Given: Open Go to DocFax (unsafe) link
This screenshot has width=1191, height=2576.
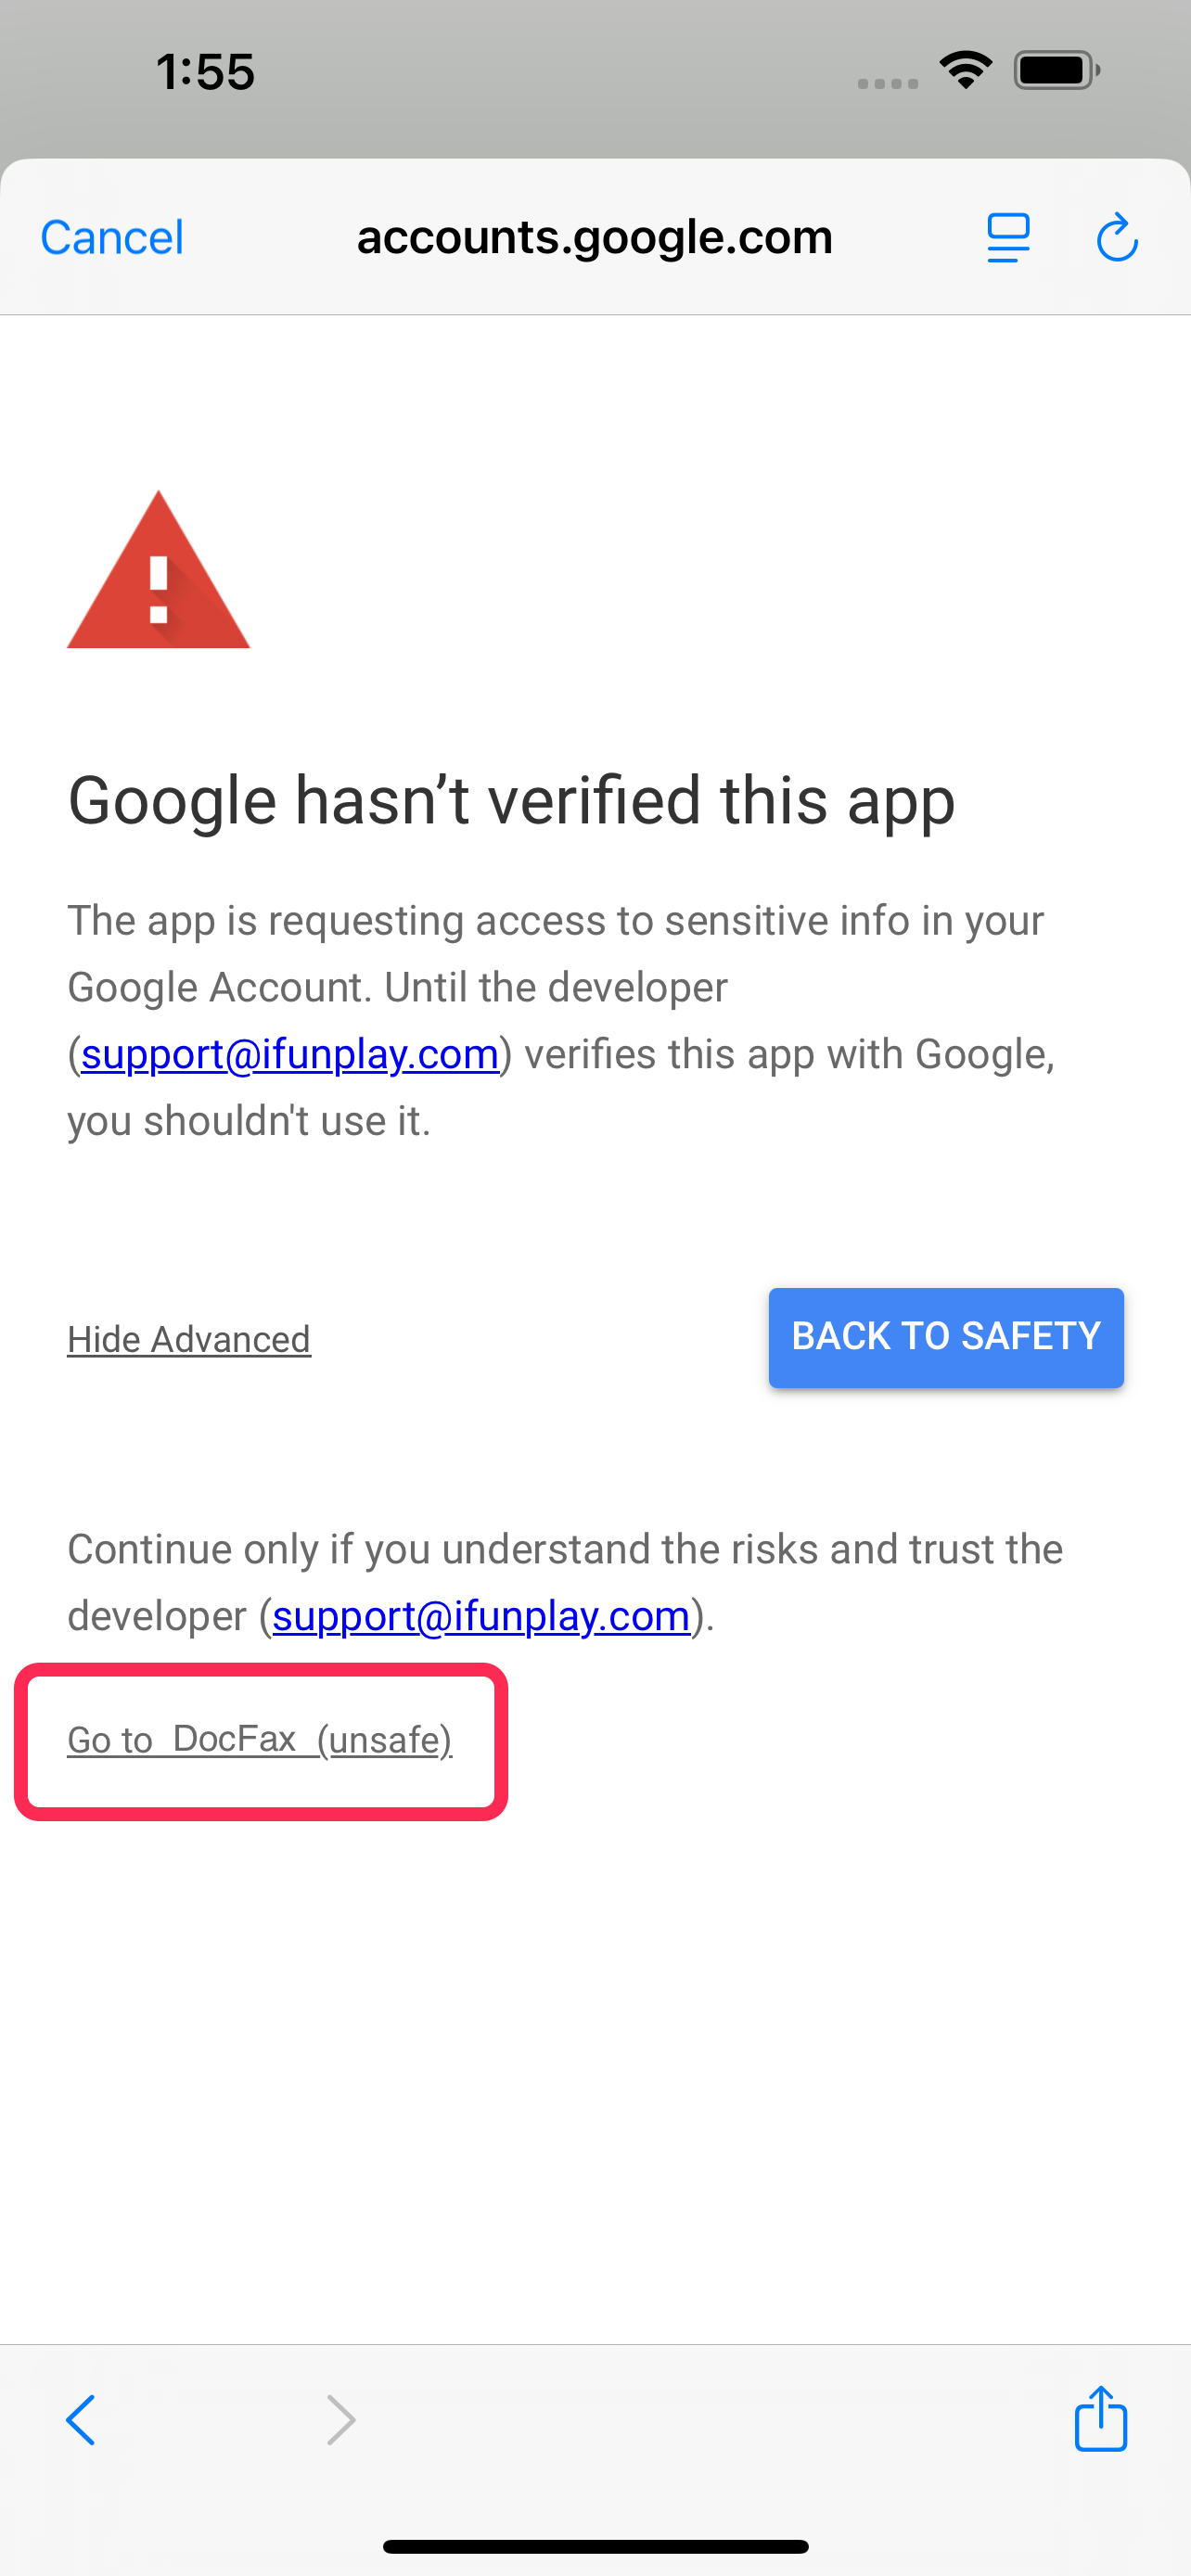Looking at the screenshot, I should 260,1740.
